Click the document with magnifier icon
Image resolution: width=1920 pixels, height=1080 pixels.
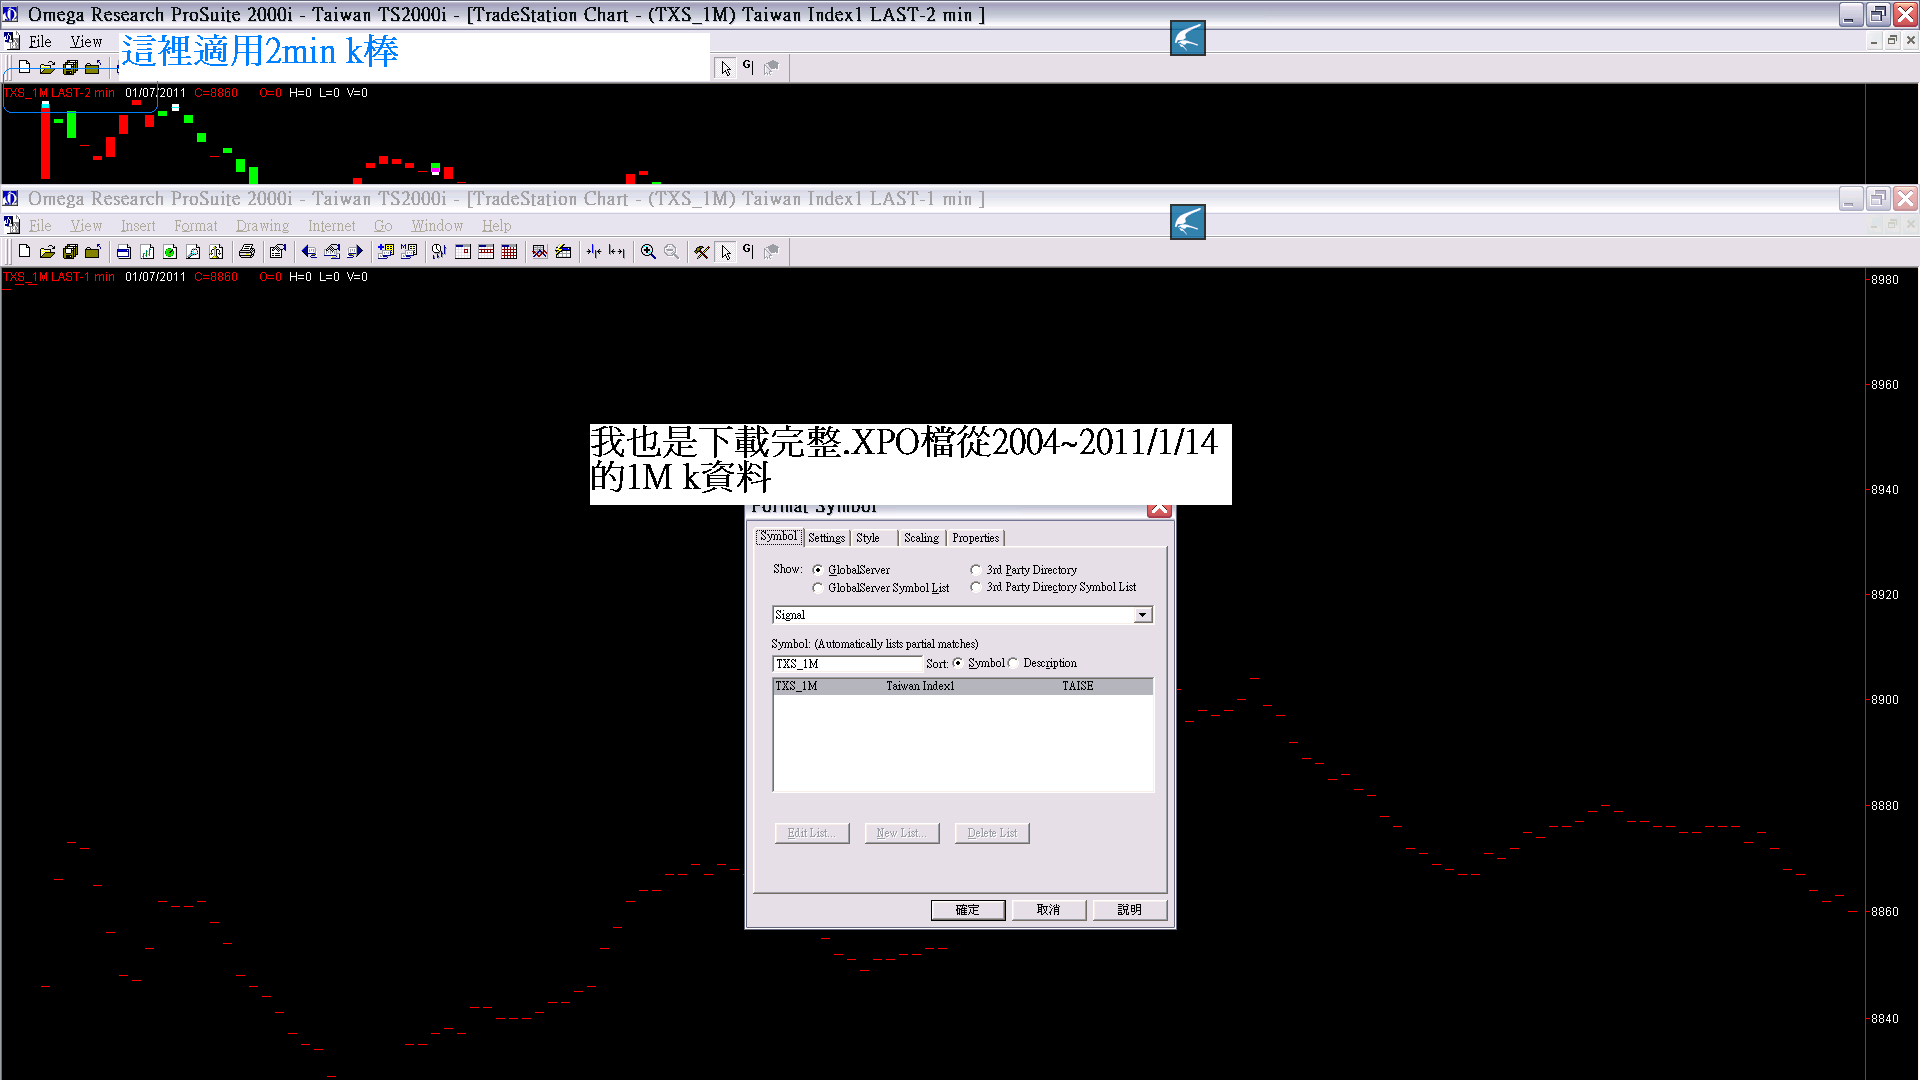coord(193,251)
